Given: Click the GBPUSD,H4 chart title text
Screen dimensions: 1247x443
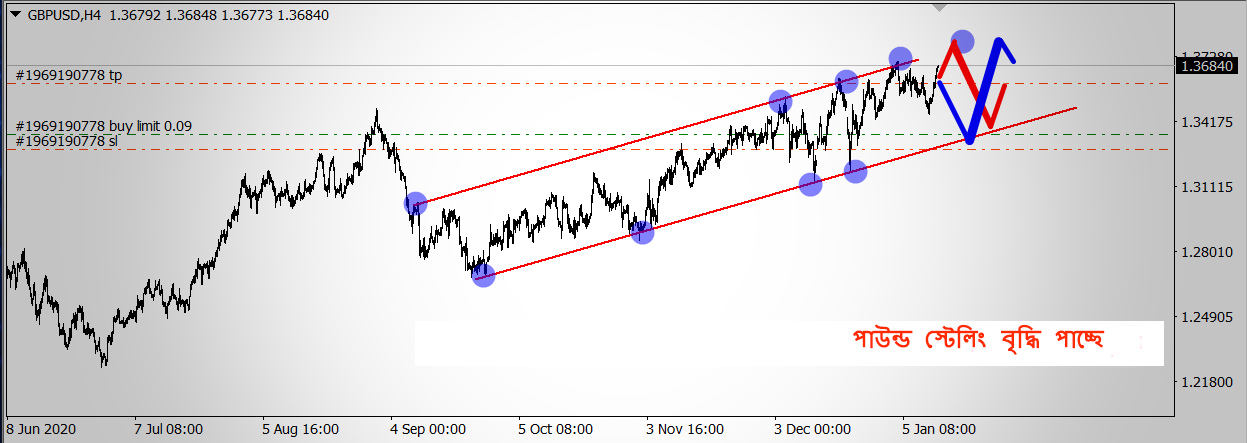Looking at the screenshot, I should (63, 15).
